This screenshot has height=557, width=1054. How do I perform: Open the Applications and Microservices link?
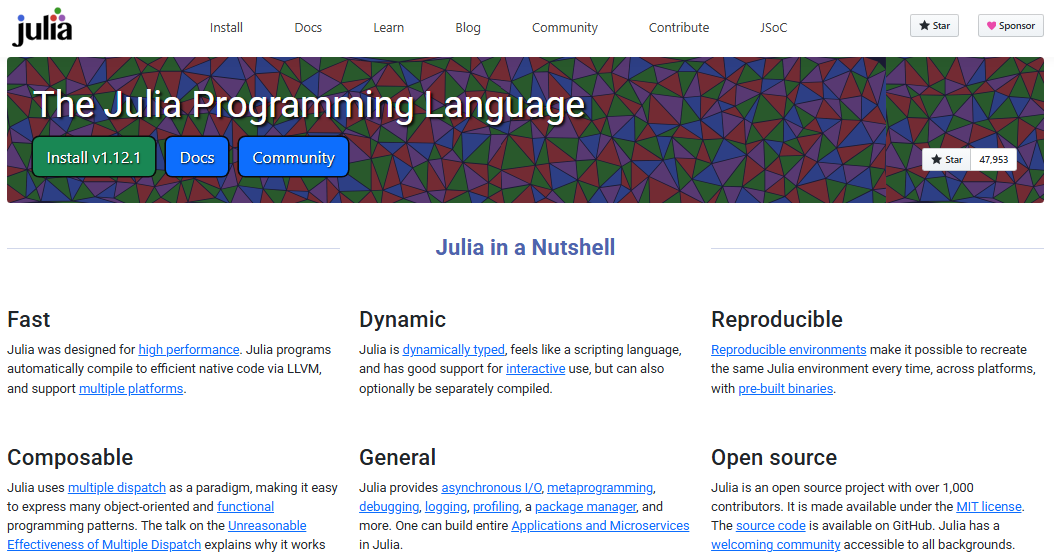coord(600,525)
